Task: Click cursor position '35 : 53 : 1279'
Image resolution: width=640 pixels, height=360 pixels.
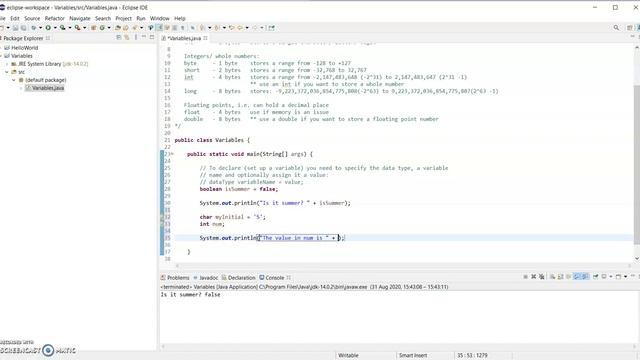Action: point(472,356)
